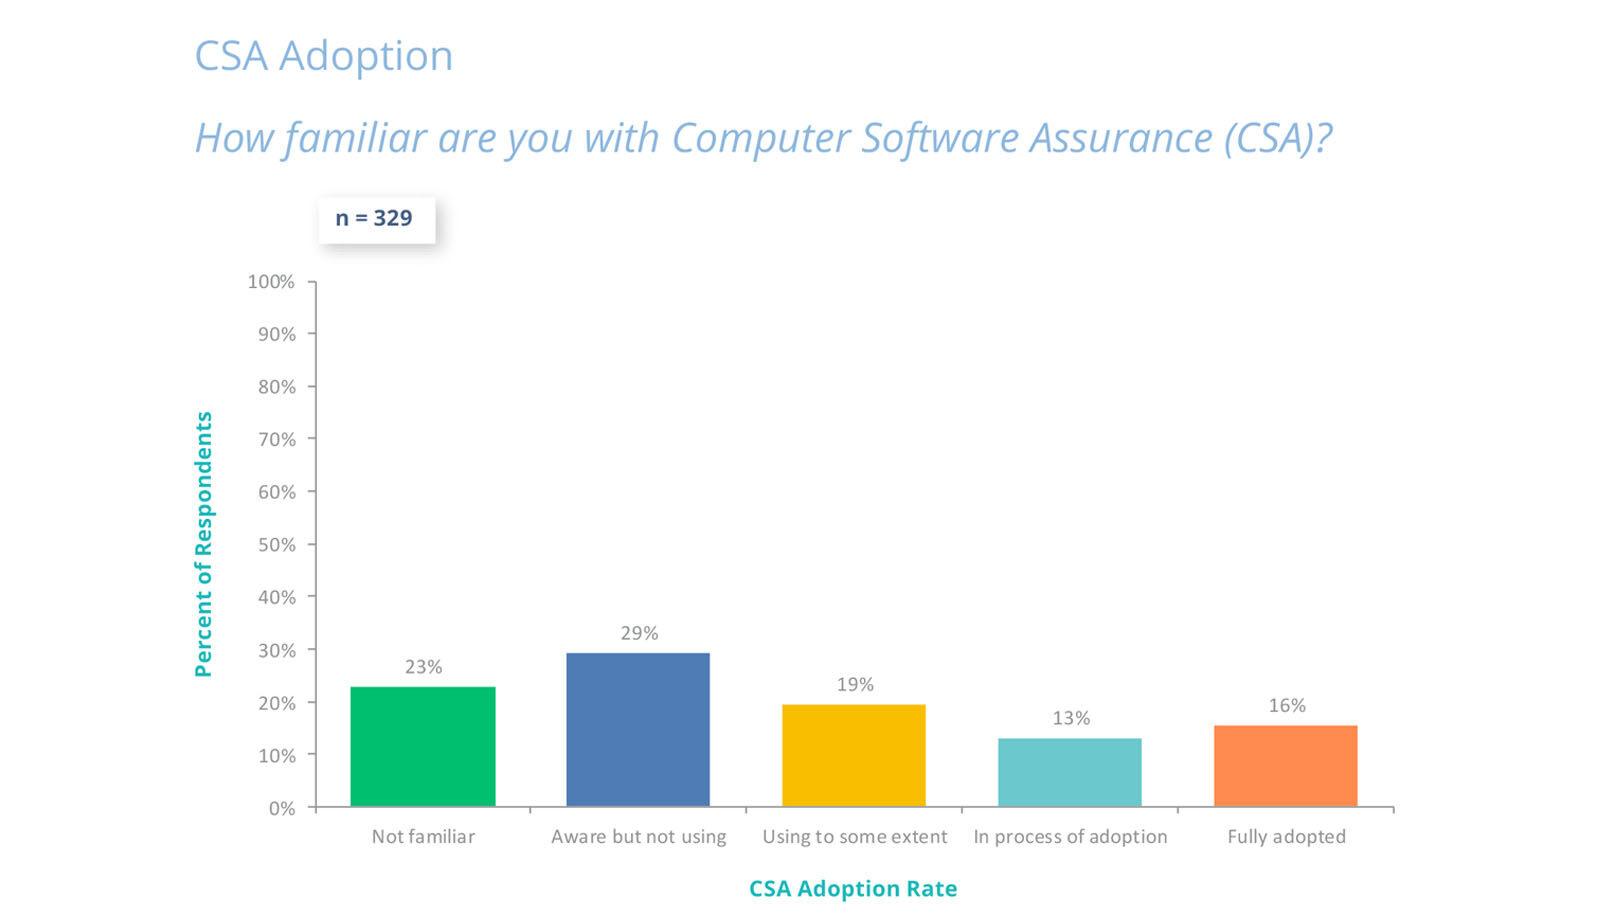Click the Percent of Respondents axis title
This screenshot has height=919, width=1600.
click(x=204, y=544)
